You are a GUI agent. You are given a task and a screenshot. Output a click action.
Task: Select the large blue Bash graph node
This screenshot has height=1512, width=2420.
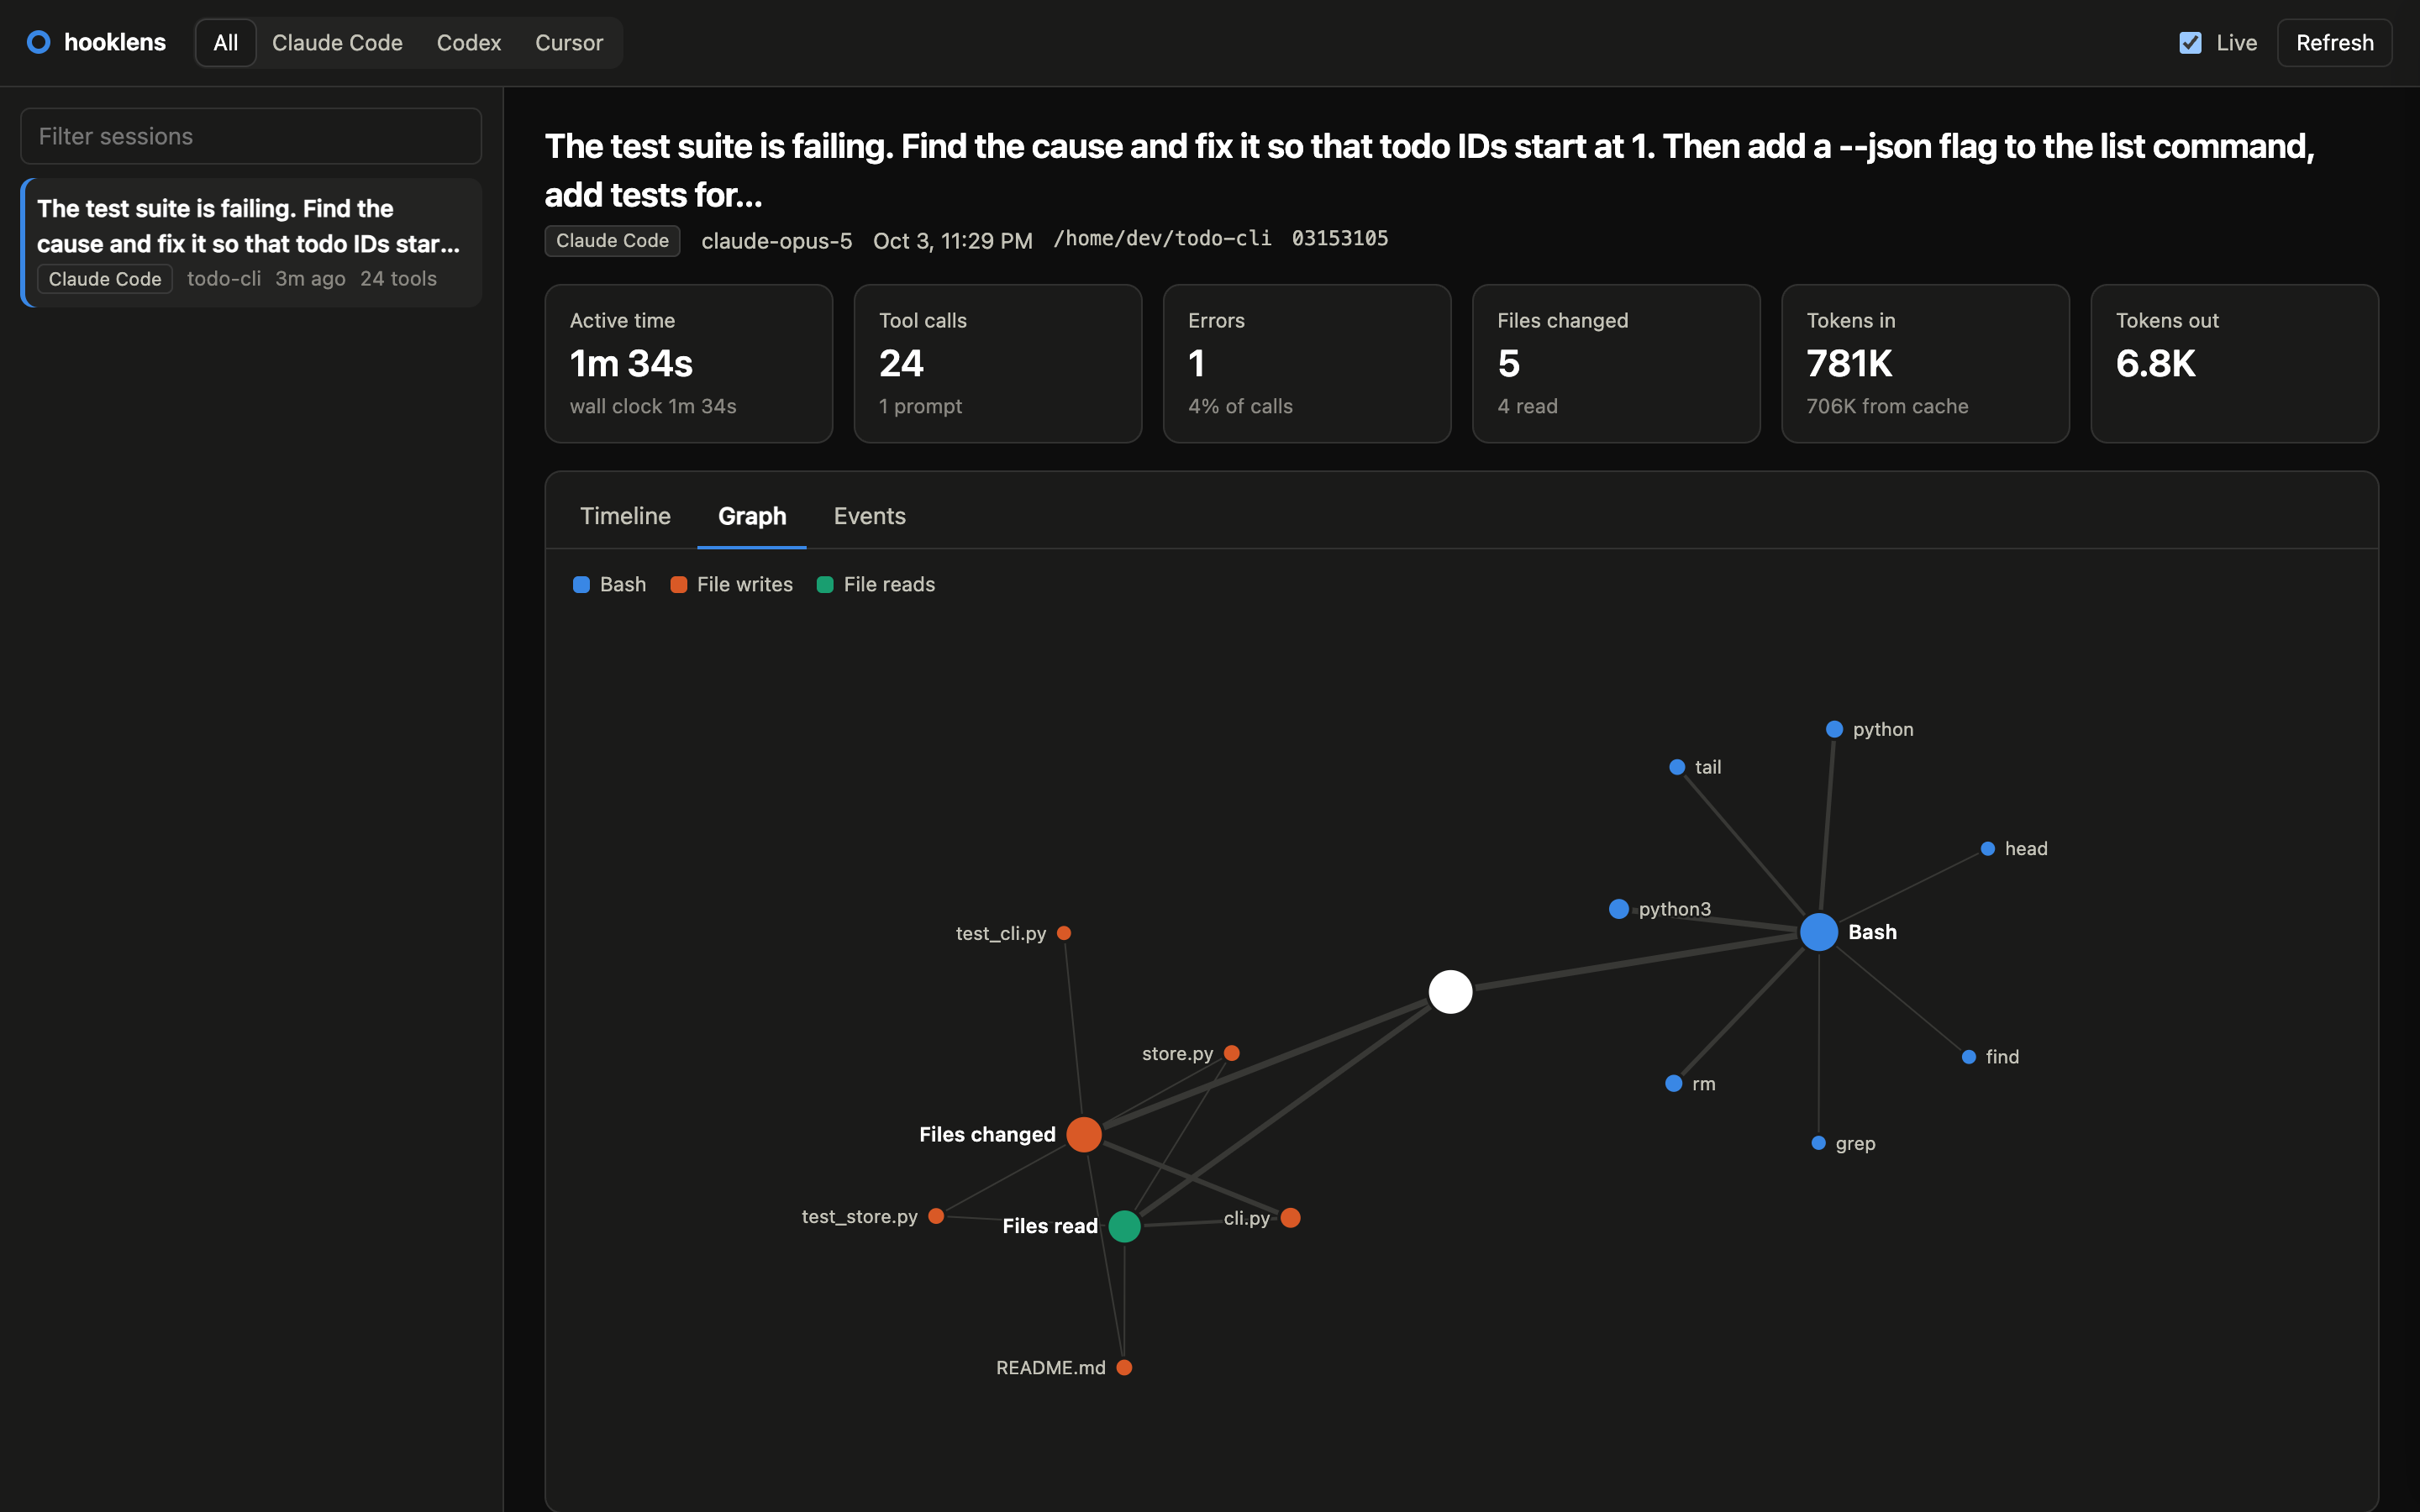1818,932
